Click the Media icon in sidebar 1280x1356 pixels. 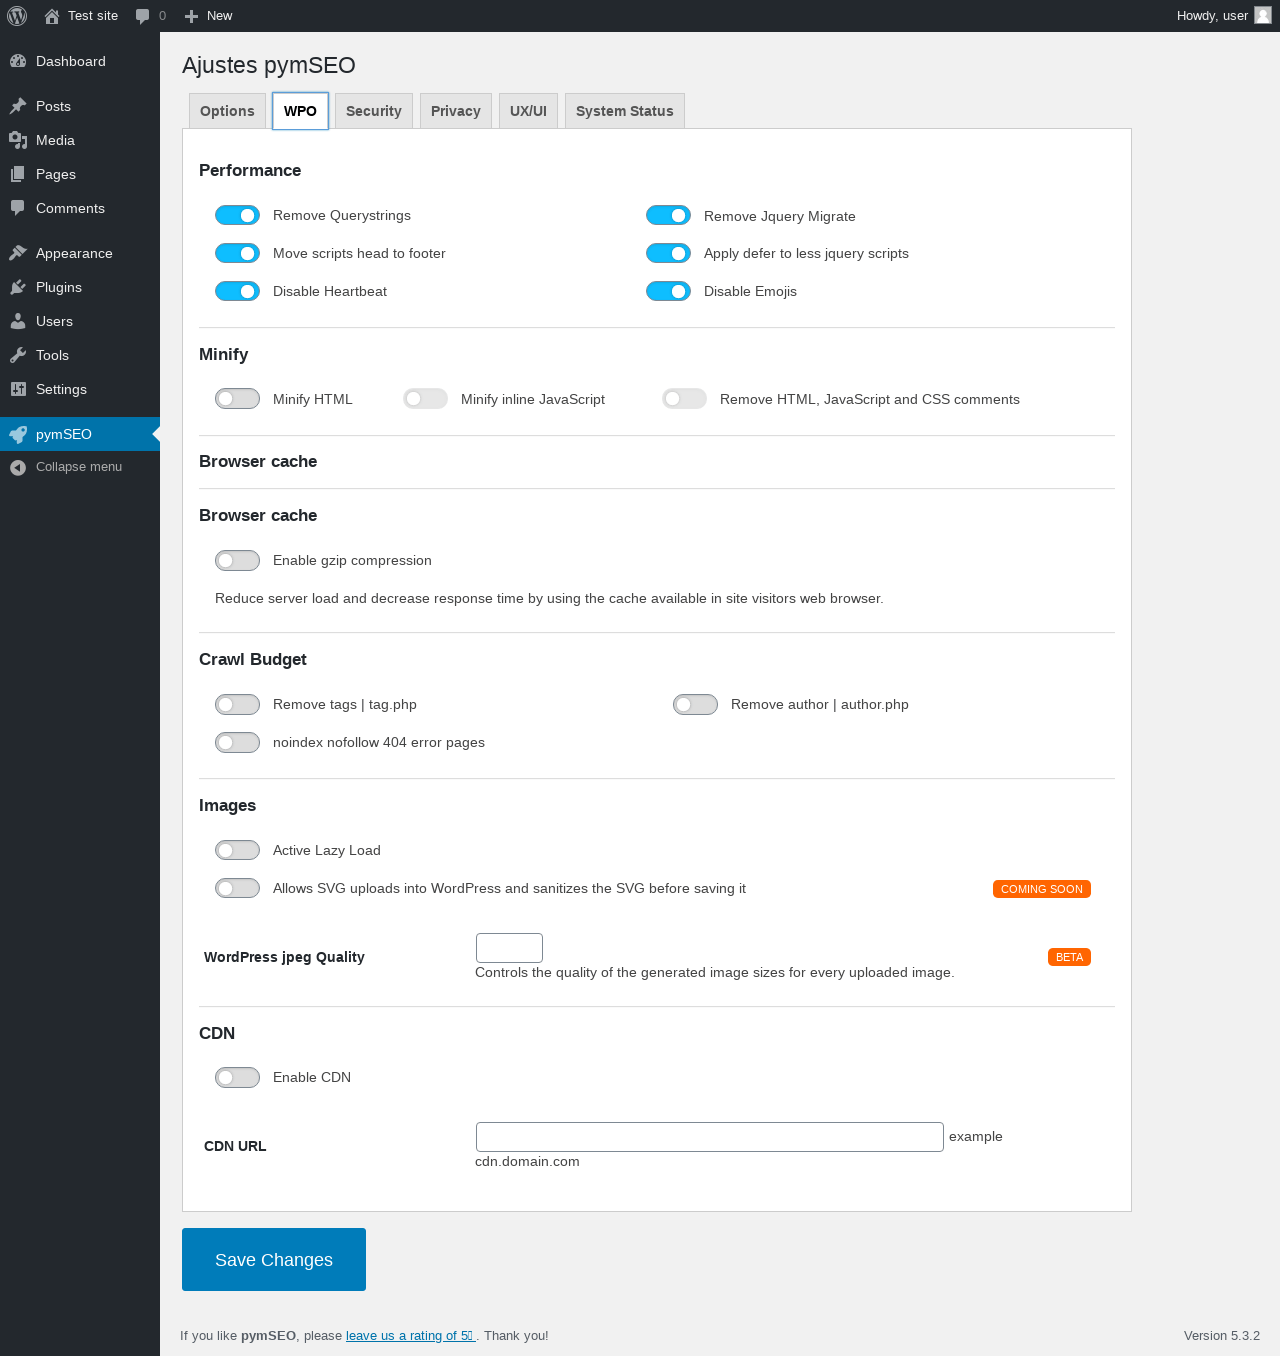(x=18, y=140)
